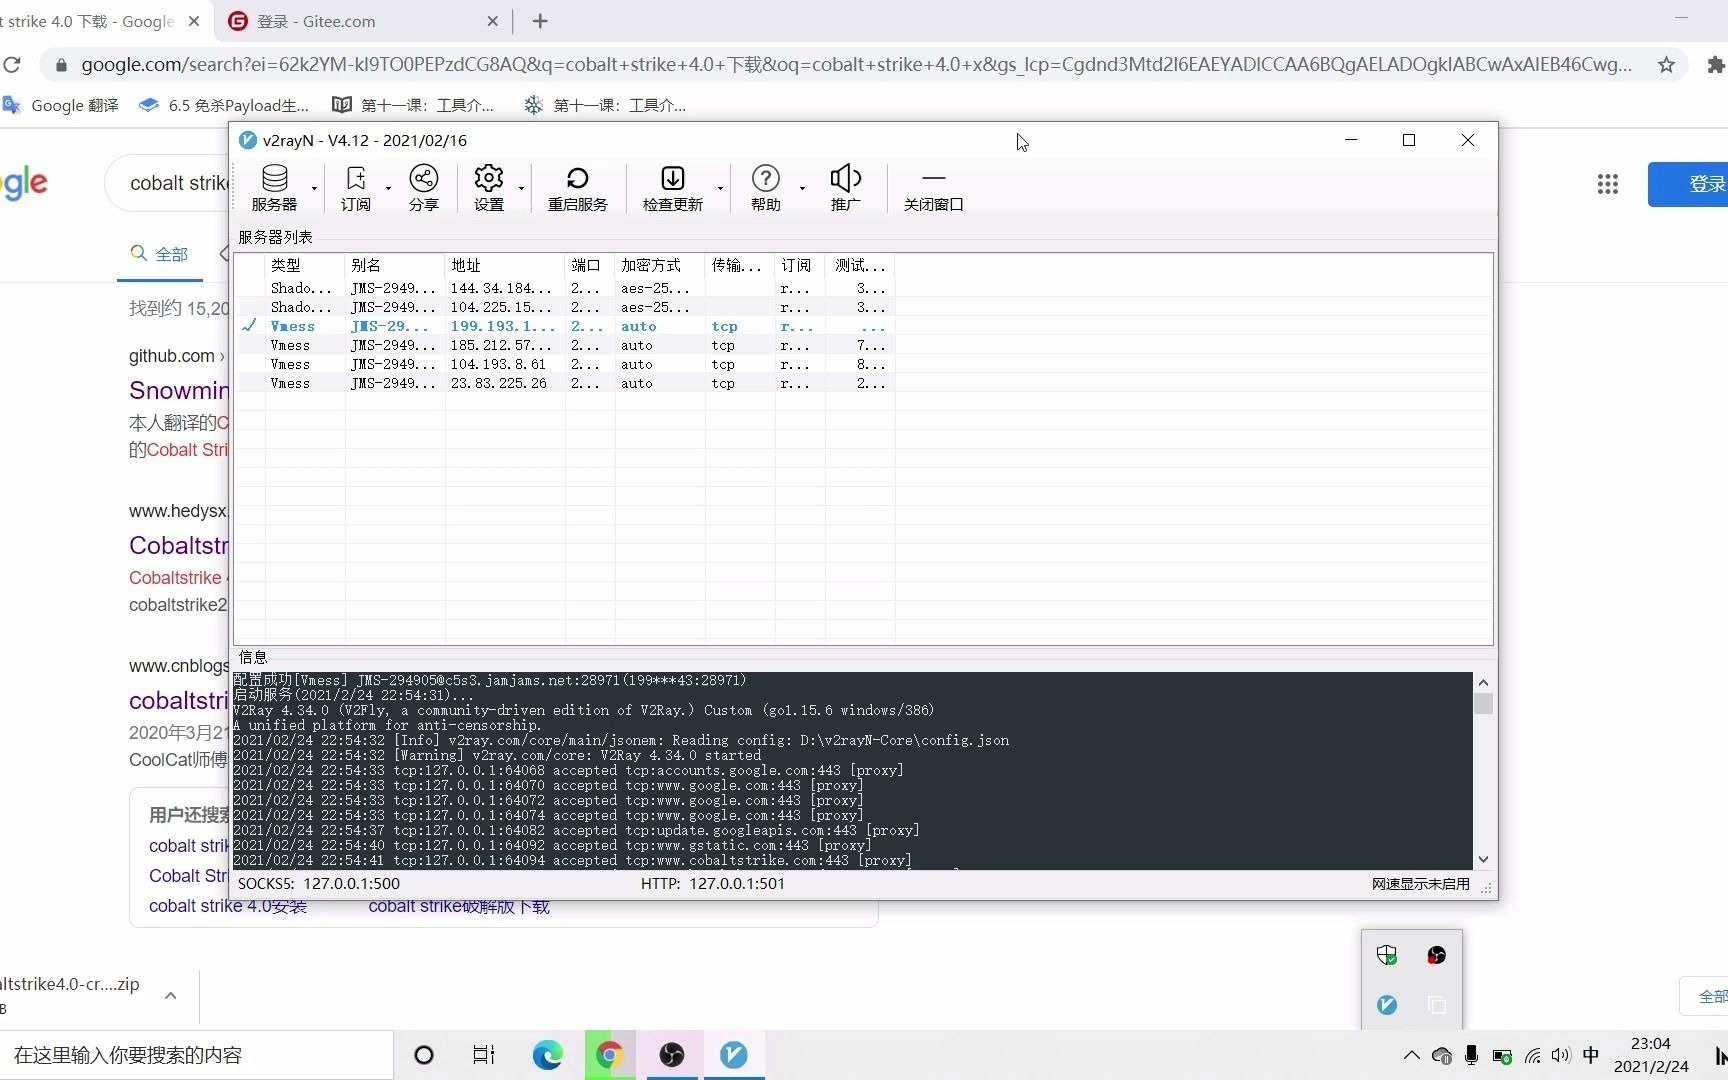Viewport: 1728px width, 1080px height.
Task: Expand the 订阅 dropdown arrow
Action: click(388, 189)
